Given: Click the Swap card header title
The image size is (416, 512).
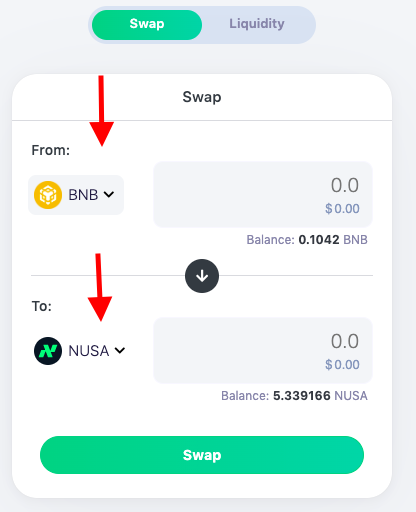Looking at the screenshot, I should (202, 97).
